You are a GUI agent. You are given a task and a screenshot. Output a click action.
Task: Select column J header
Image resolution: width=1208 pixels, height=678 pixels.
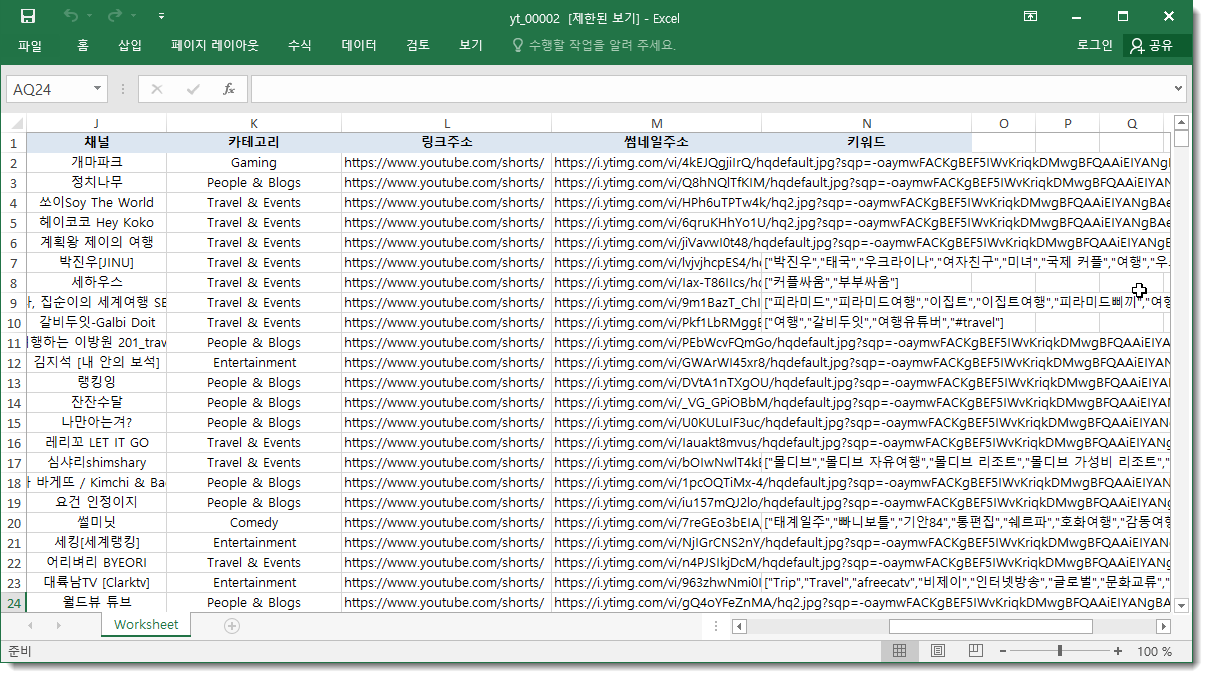[x=96, y=123]
